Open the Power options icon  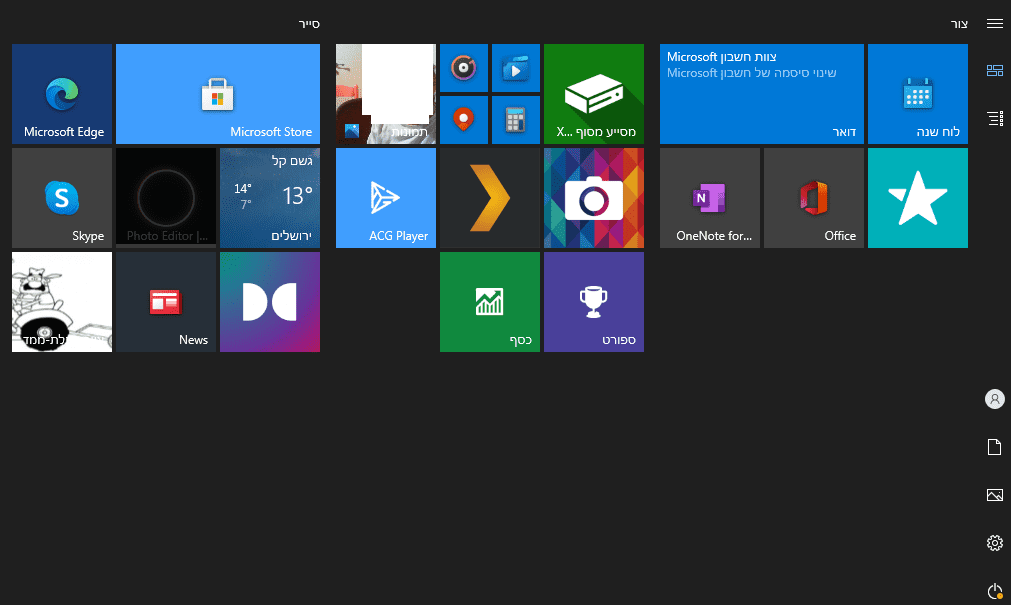(x=995, y=590)
